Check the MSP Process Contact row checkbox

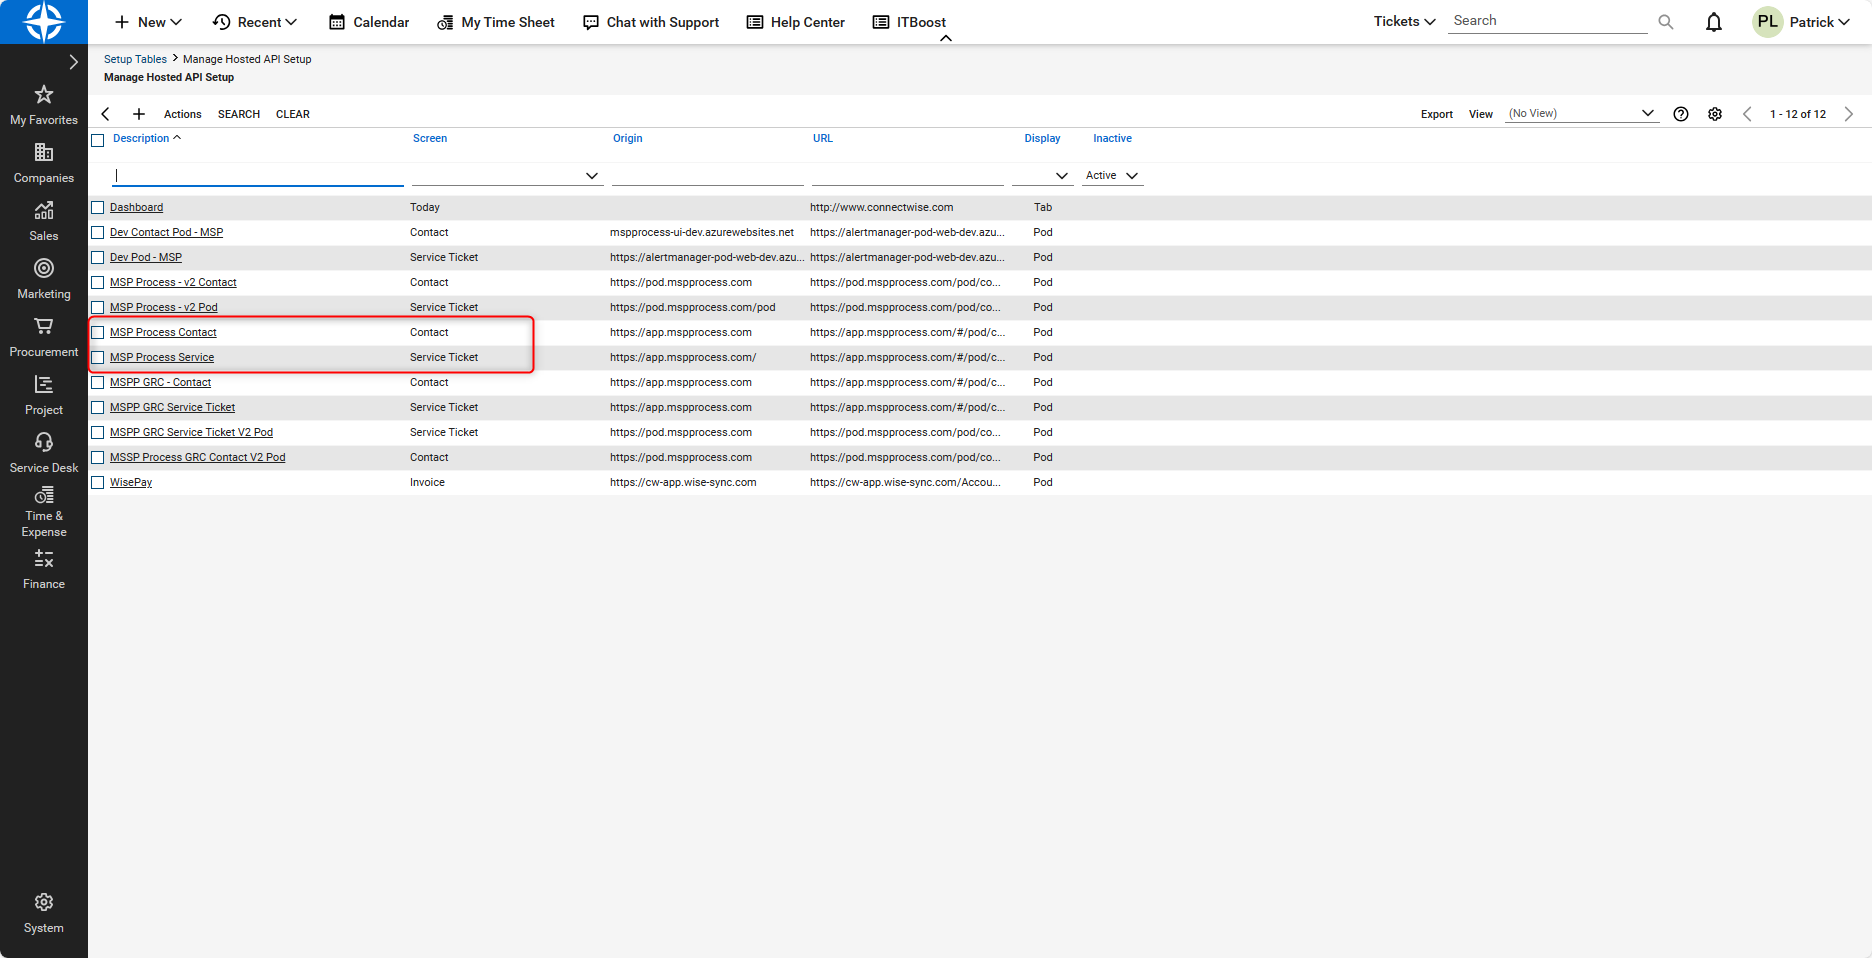(98, 333)
